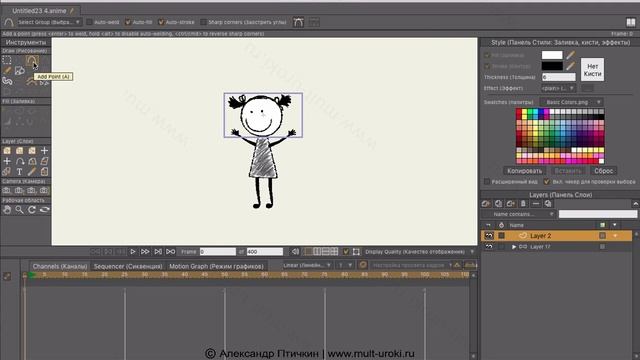The width and height of the screenshot is (640, 360).
Task: Toggle the Stroke checkbox in Style panel
Action: point(487,66)
